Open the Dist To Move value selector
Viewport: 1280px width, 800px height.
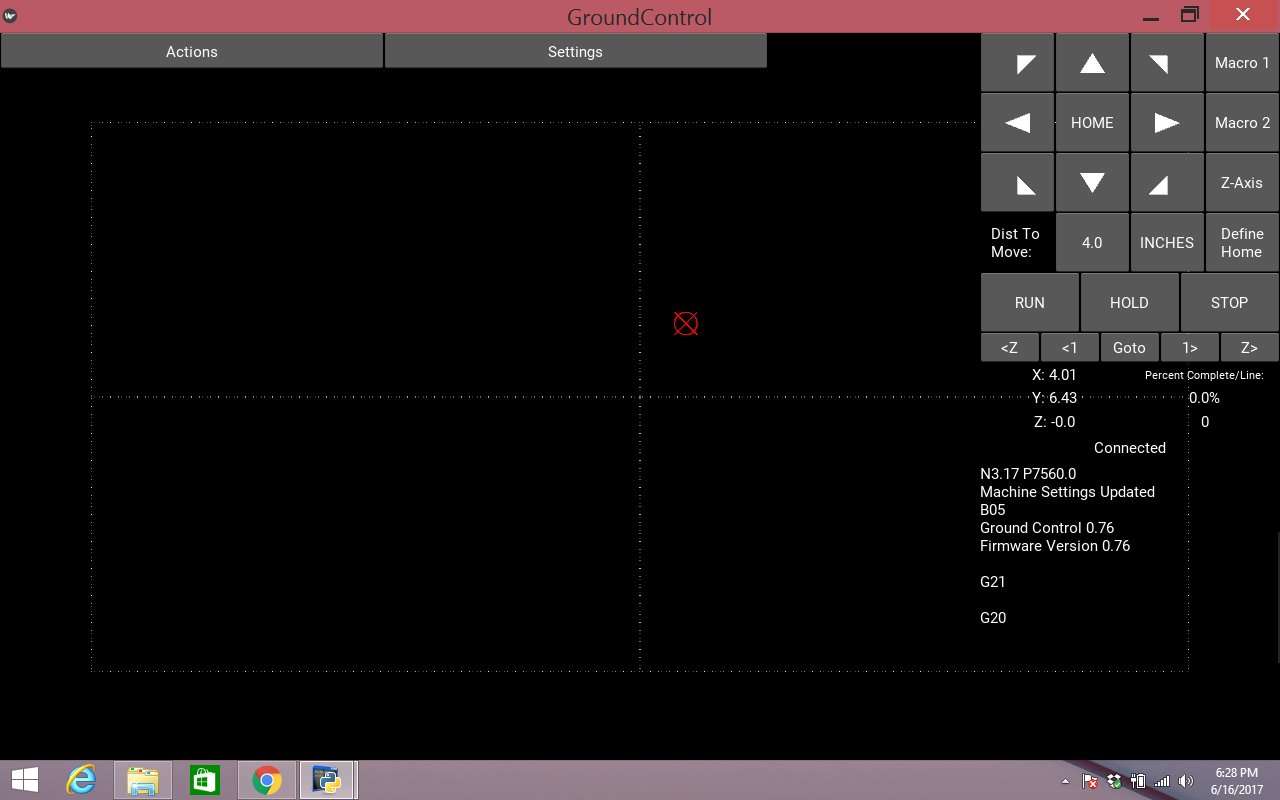1092,242
